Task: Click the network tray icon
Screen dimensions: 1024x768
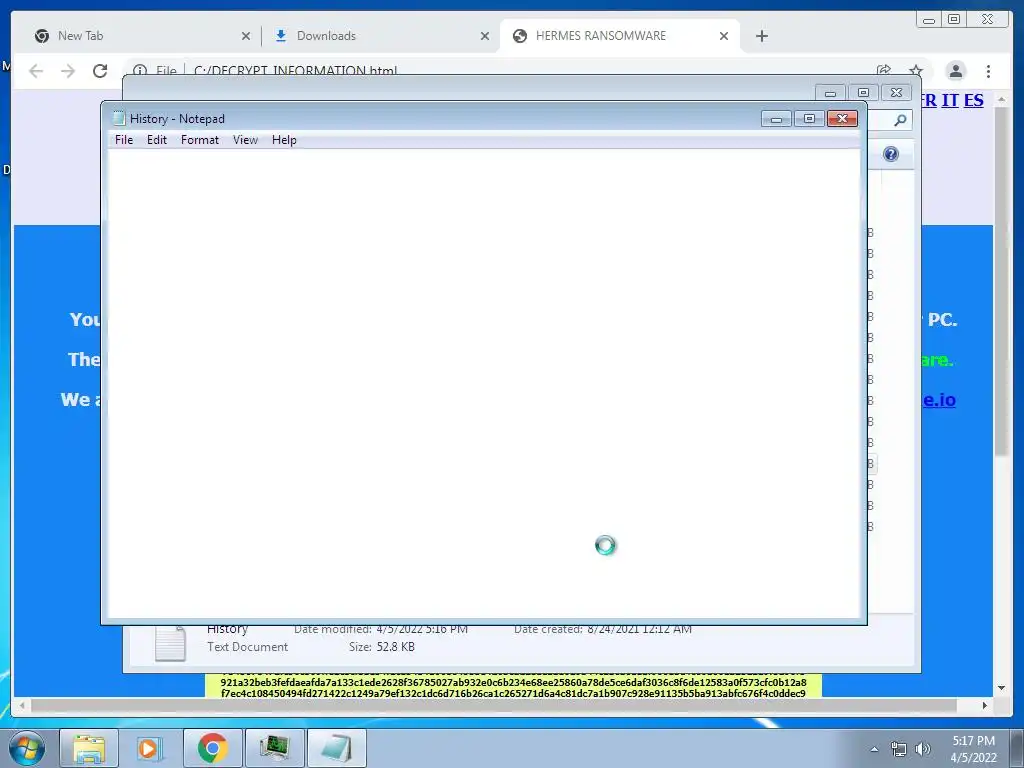Action: 899,749
